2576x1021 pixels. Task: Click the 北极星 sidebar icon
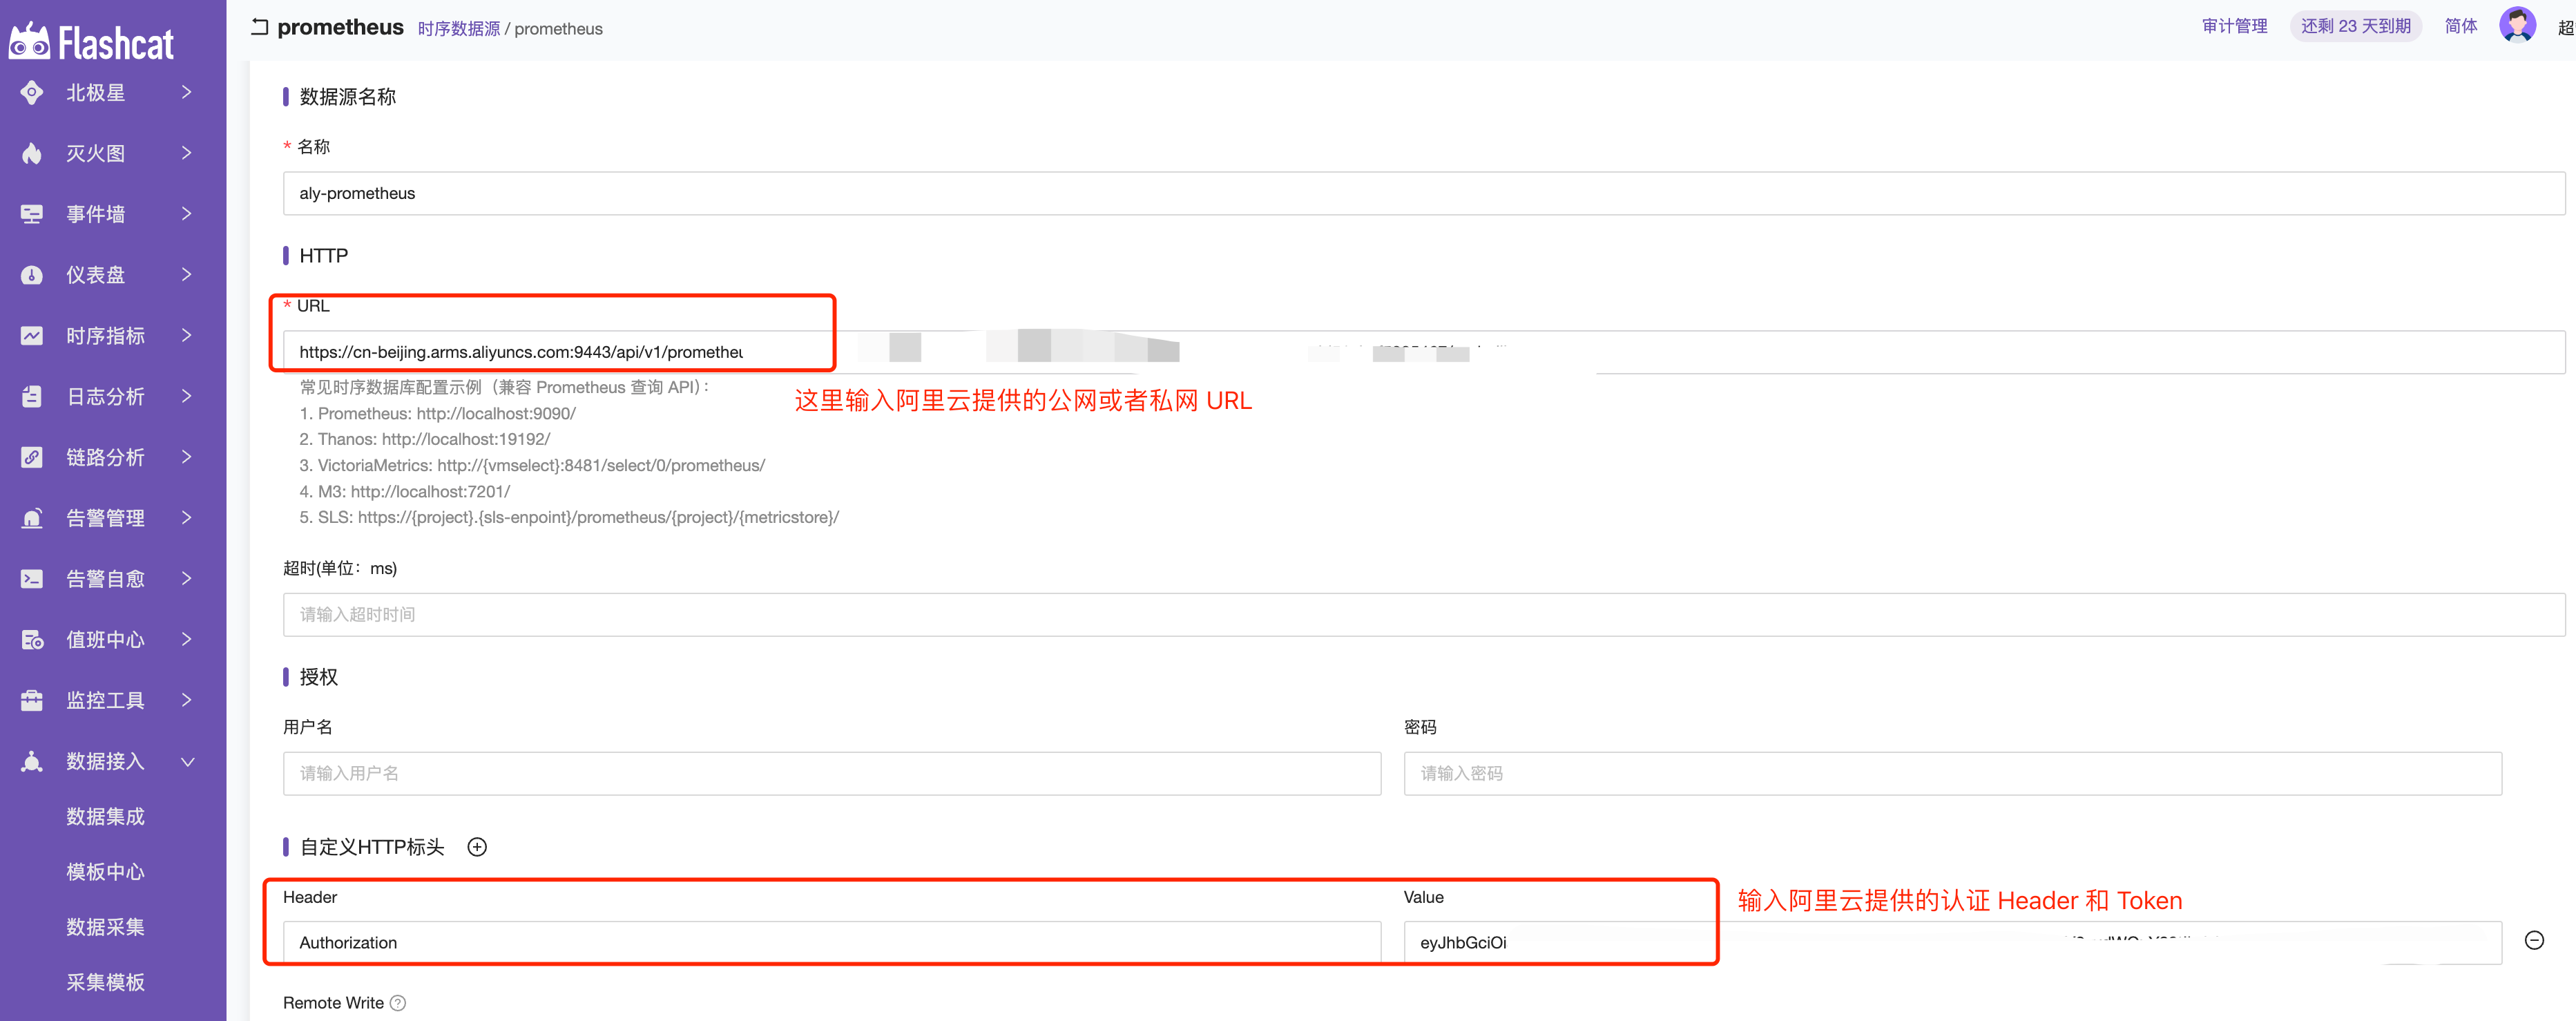click(x=32, y=93)
